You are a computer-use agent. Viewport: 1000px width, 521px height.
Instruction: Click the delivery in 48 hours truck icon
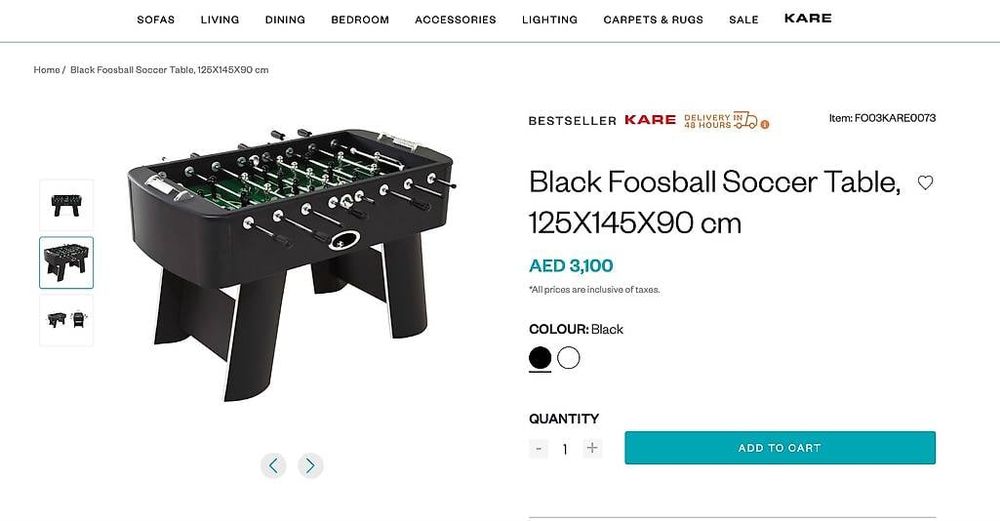click(744, 119)
